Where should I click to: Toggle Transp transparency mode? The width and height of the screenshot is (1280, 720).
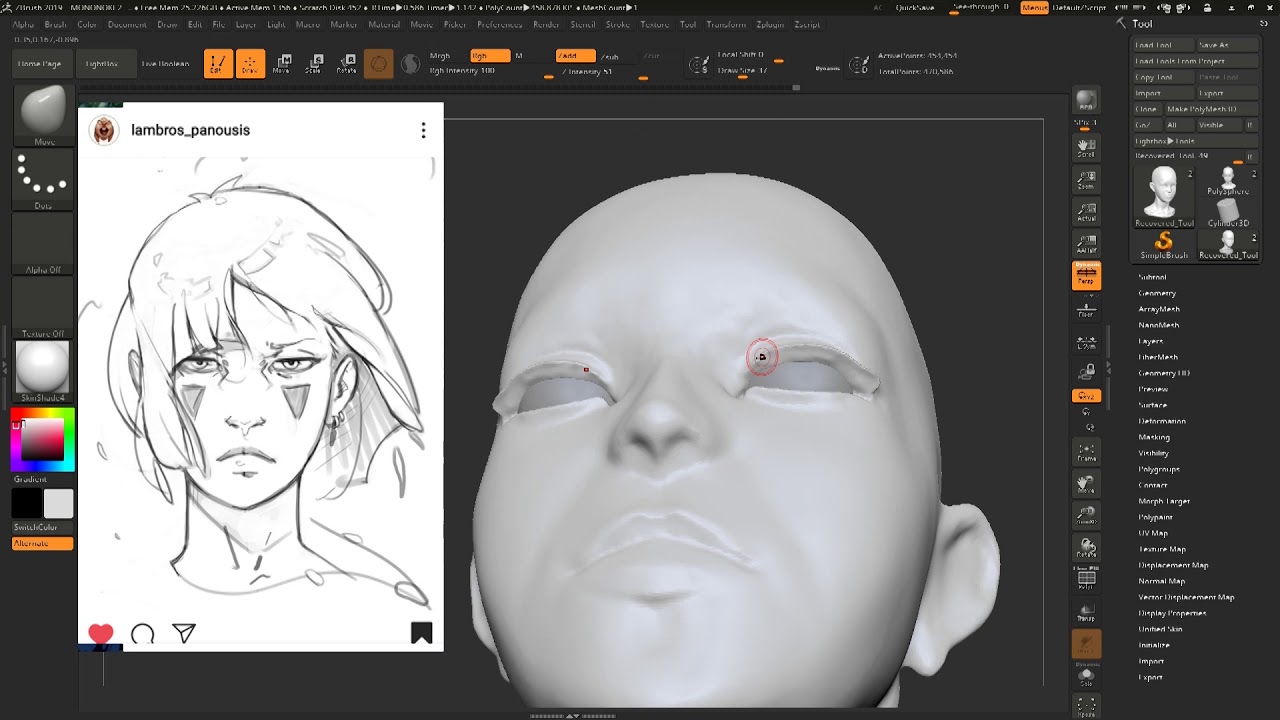click(x=1086, y=612)
